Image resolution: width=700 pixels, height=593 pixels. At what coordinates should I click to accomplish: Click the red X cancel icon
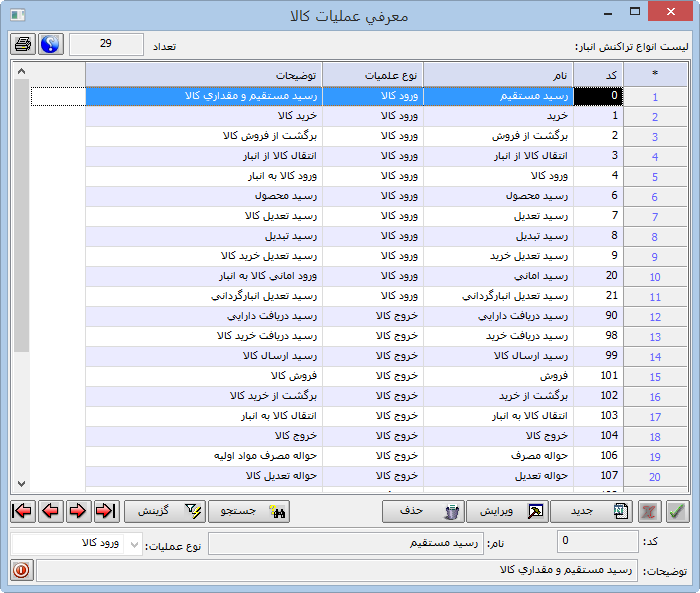tap(650, 511)
